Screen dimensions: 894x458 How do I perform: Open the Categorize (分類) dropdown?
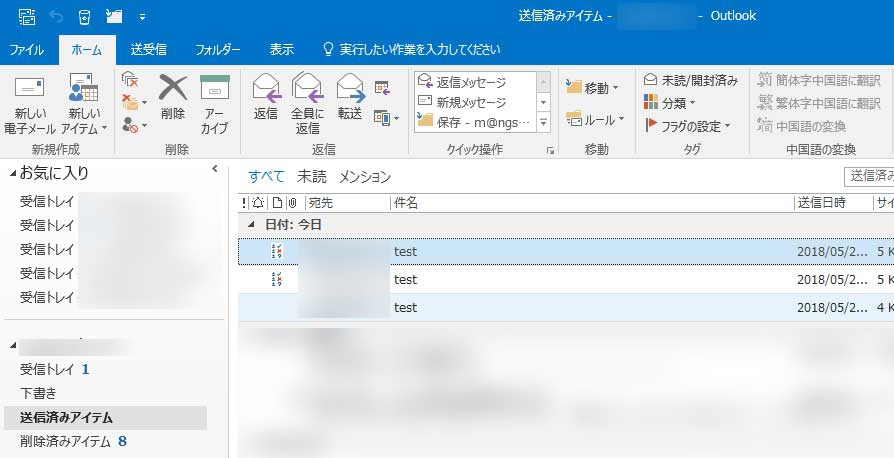pos(670,103)
